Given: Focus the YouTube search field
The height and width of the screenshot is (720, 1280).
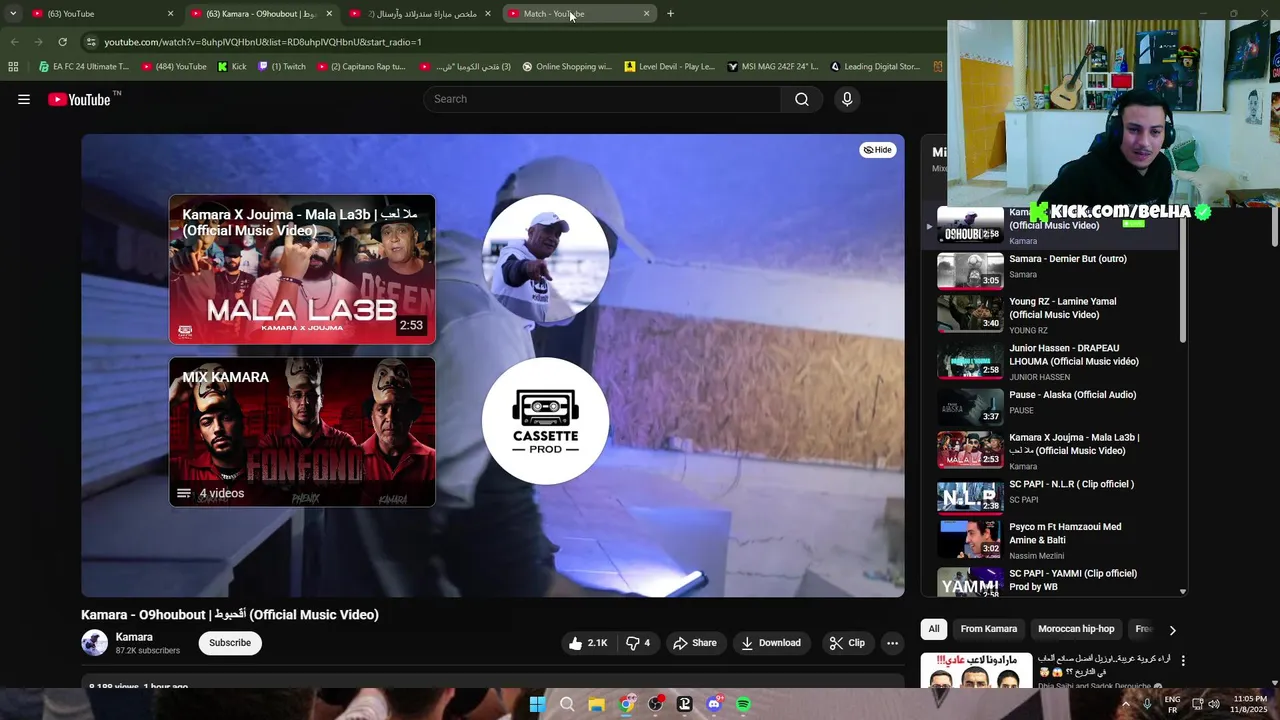Looking at the screenshot, I should click(602, 99).
